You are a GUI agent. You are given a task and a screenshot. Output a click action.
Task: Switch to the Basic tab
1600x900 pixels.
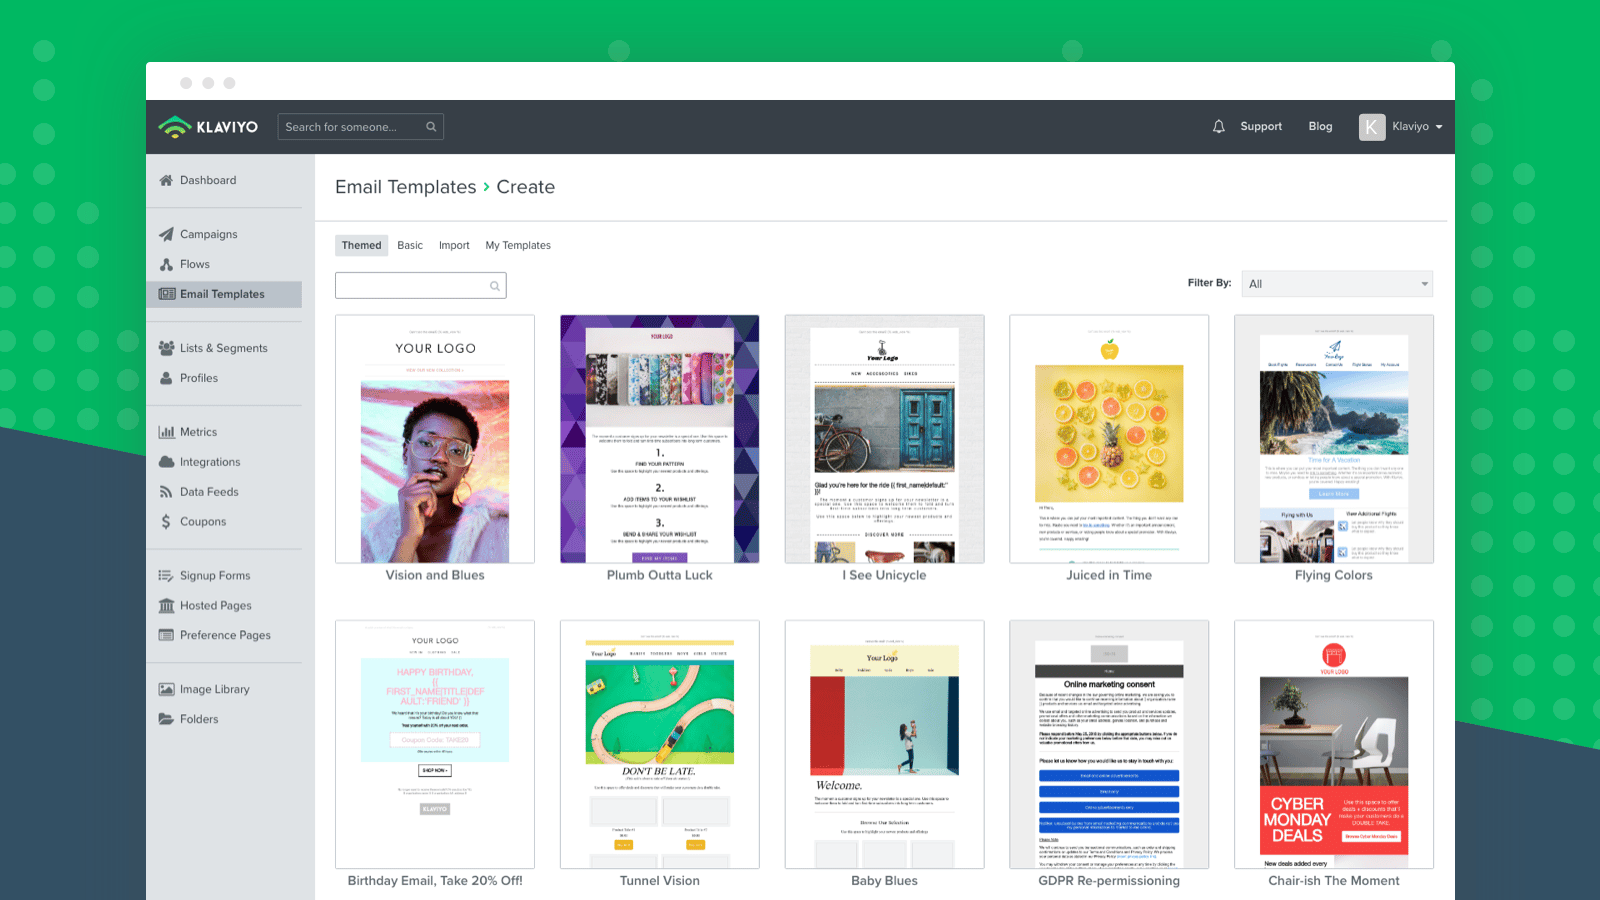[x=410, y=246]
